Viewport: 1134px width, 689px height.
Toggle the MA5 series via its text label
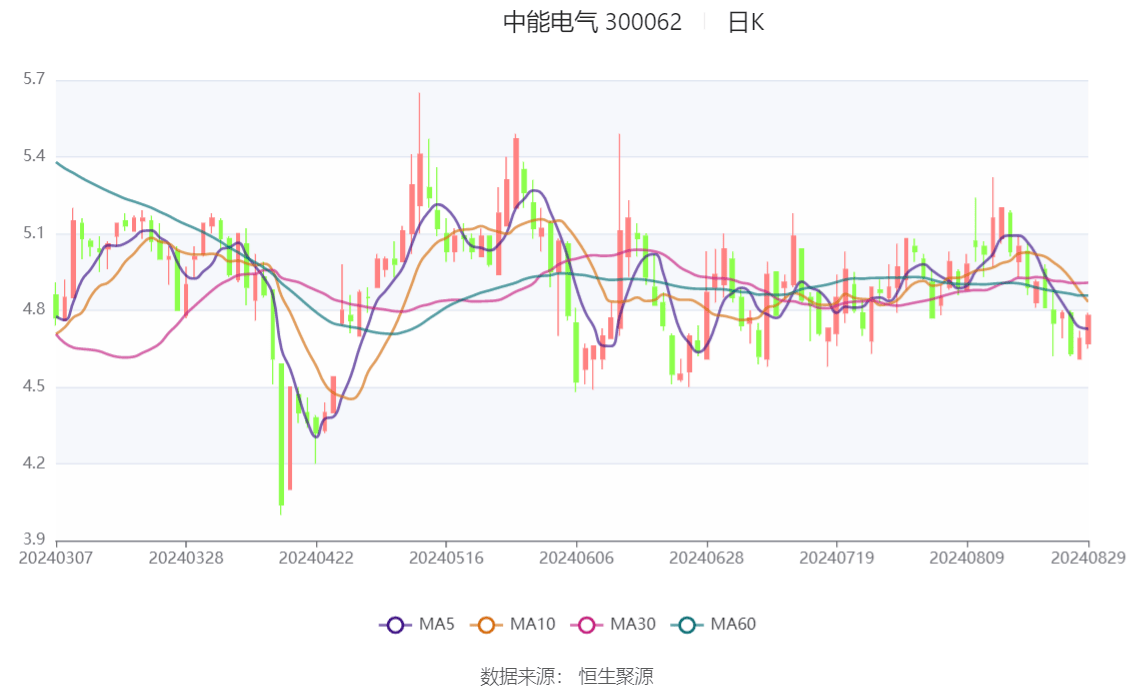point(437,625)
